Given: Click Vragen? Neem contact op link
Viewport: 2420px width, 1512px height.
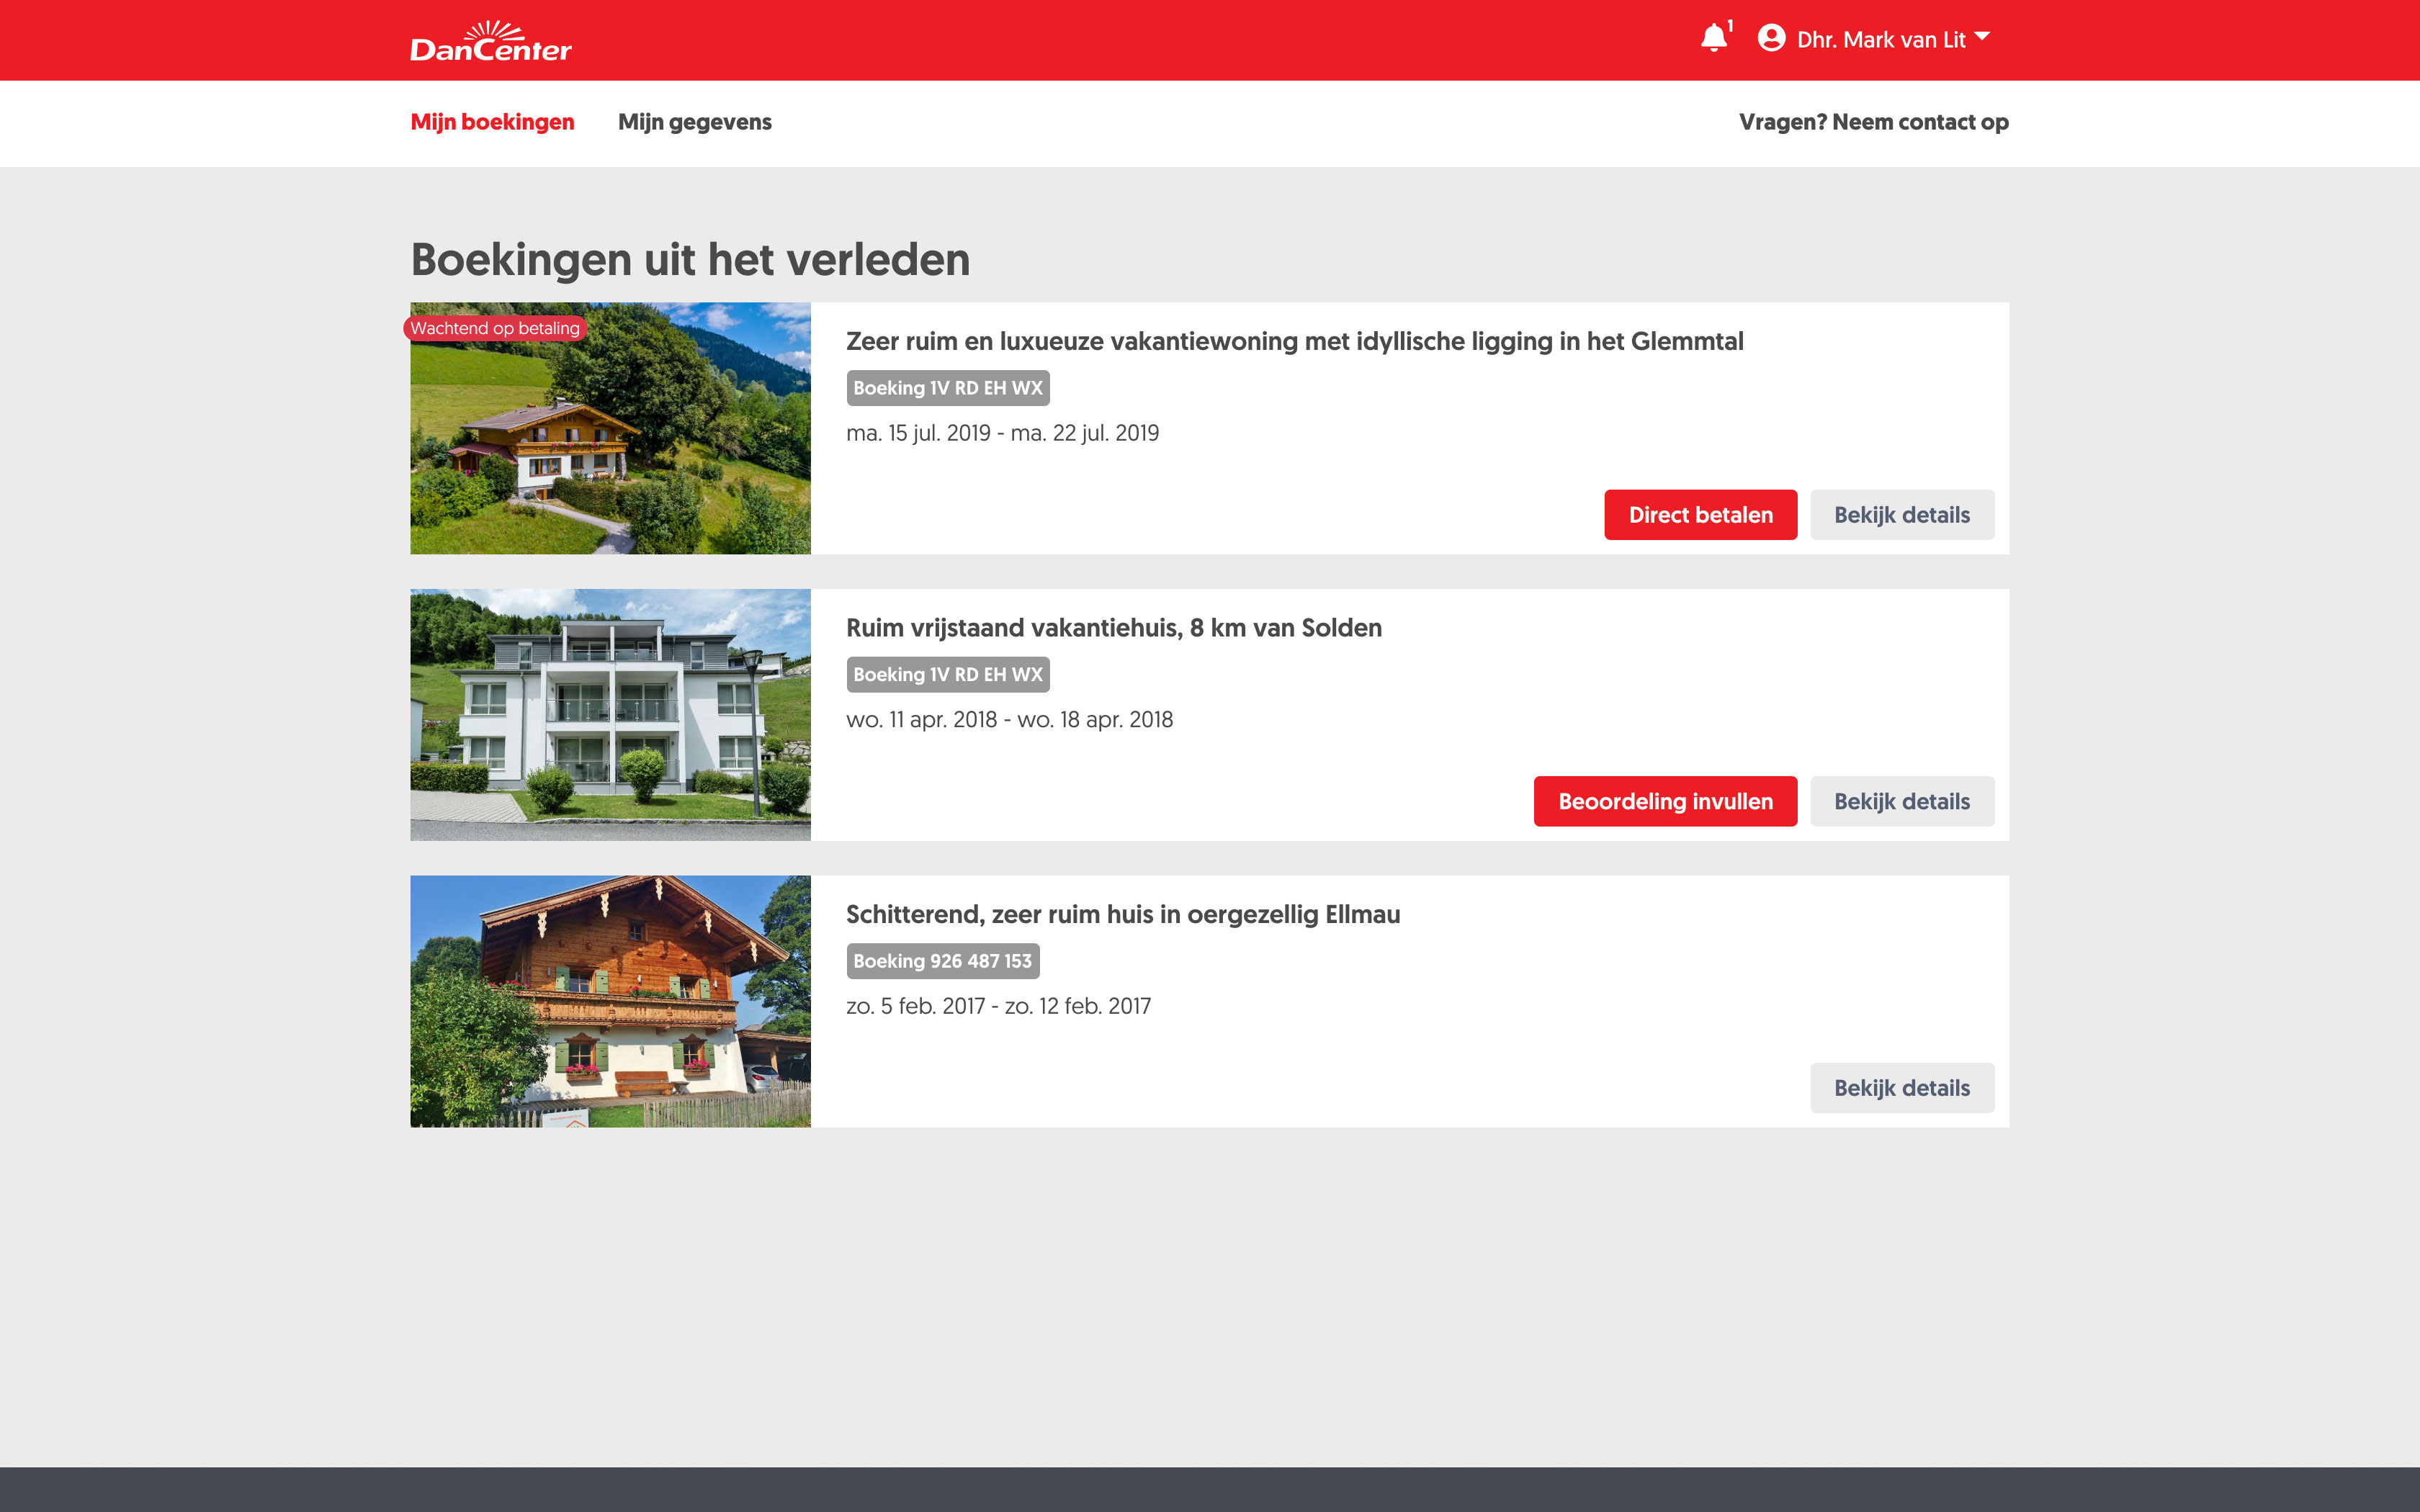Looking at the screenshot, I should click(1873, 122).
